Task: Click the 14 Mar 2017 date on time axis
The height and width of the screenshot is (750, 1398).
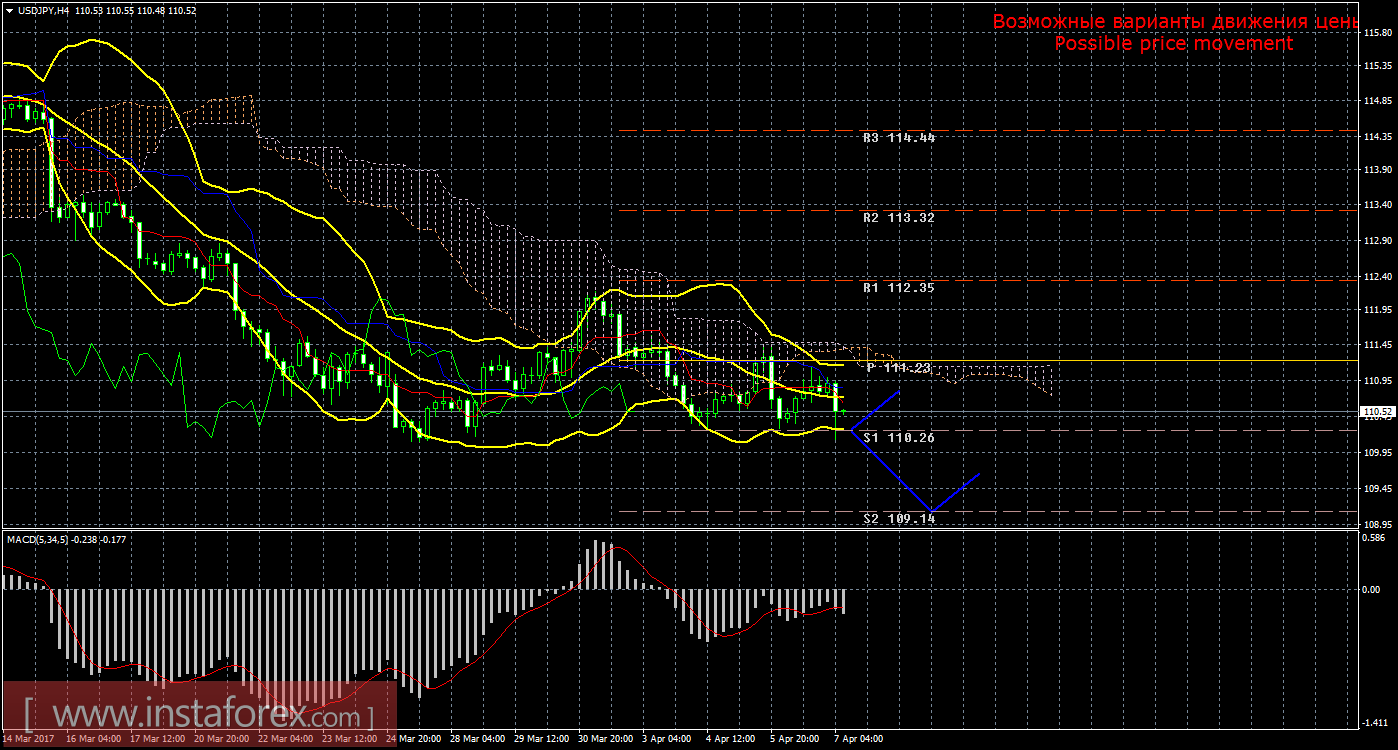Action: coord(28,739)
